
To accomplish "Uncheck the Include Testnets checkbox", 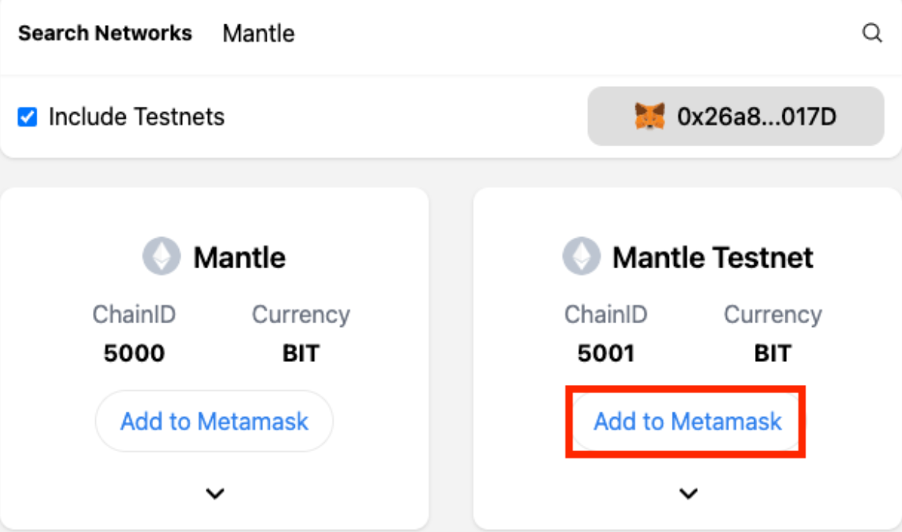I will coord(27,117).
